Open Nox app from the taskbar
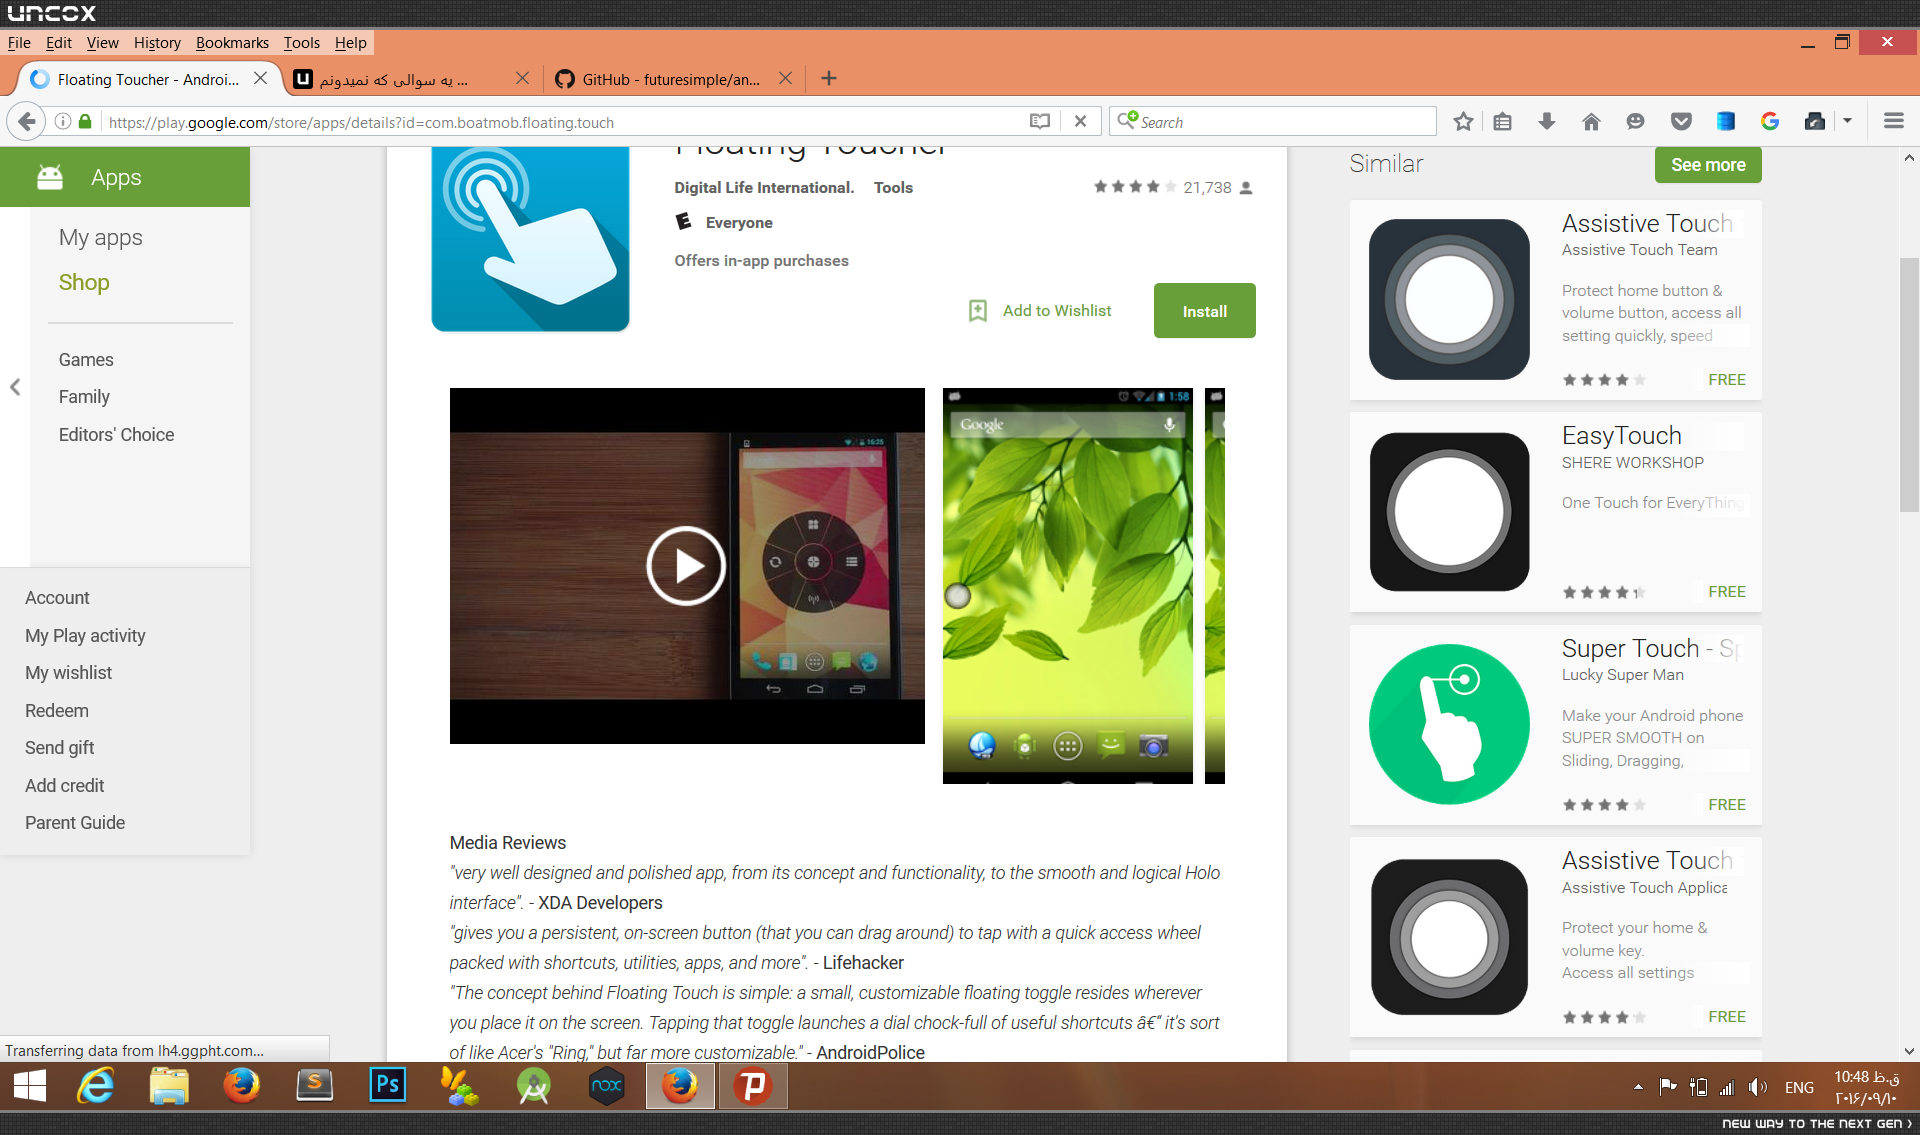 607,1086
